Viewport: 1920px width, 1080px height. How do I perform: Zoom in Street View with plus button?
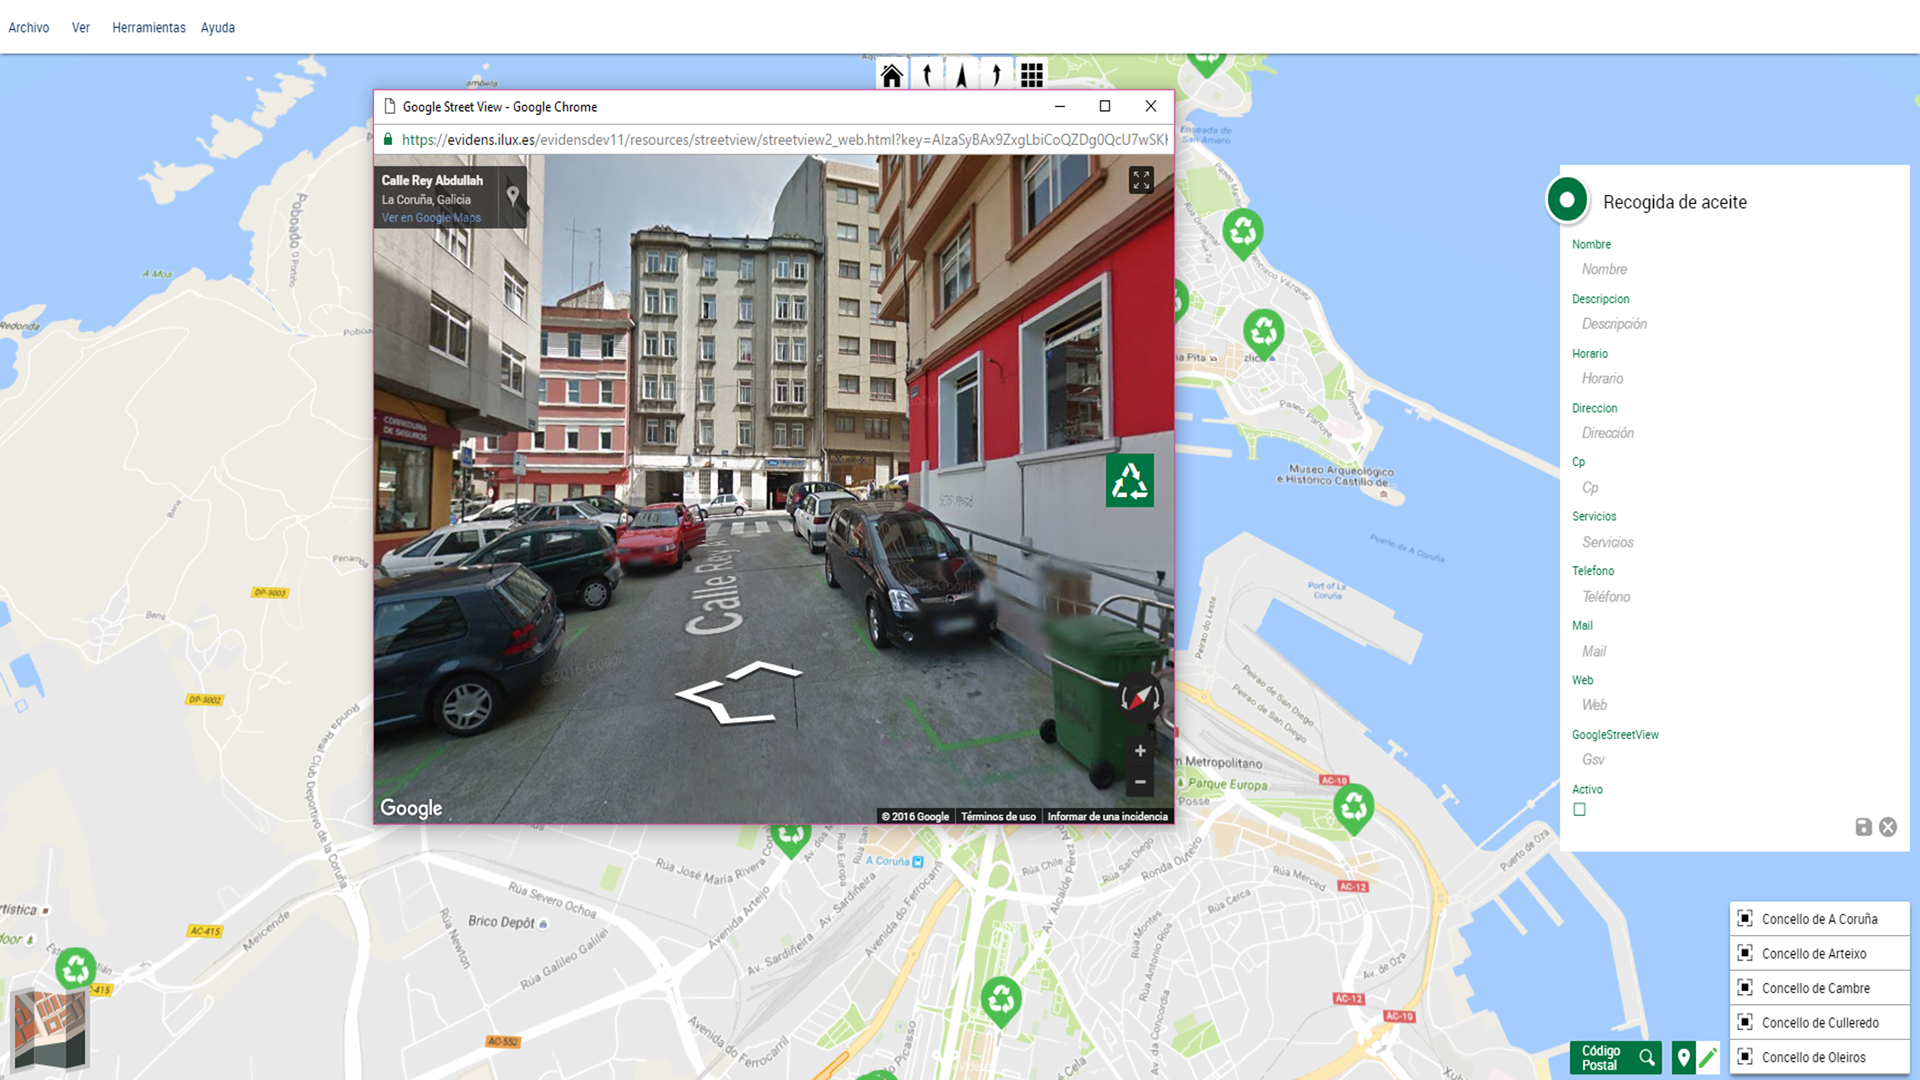[1140, 751]
